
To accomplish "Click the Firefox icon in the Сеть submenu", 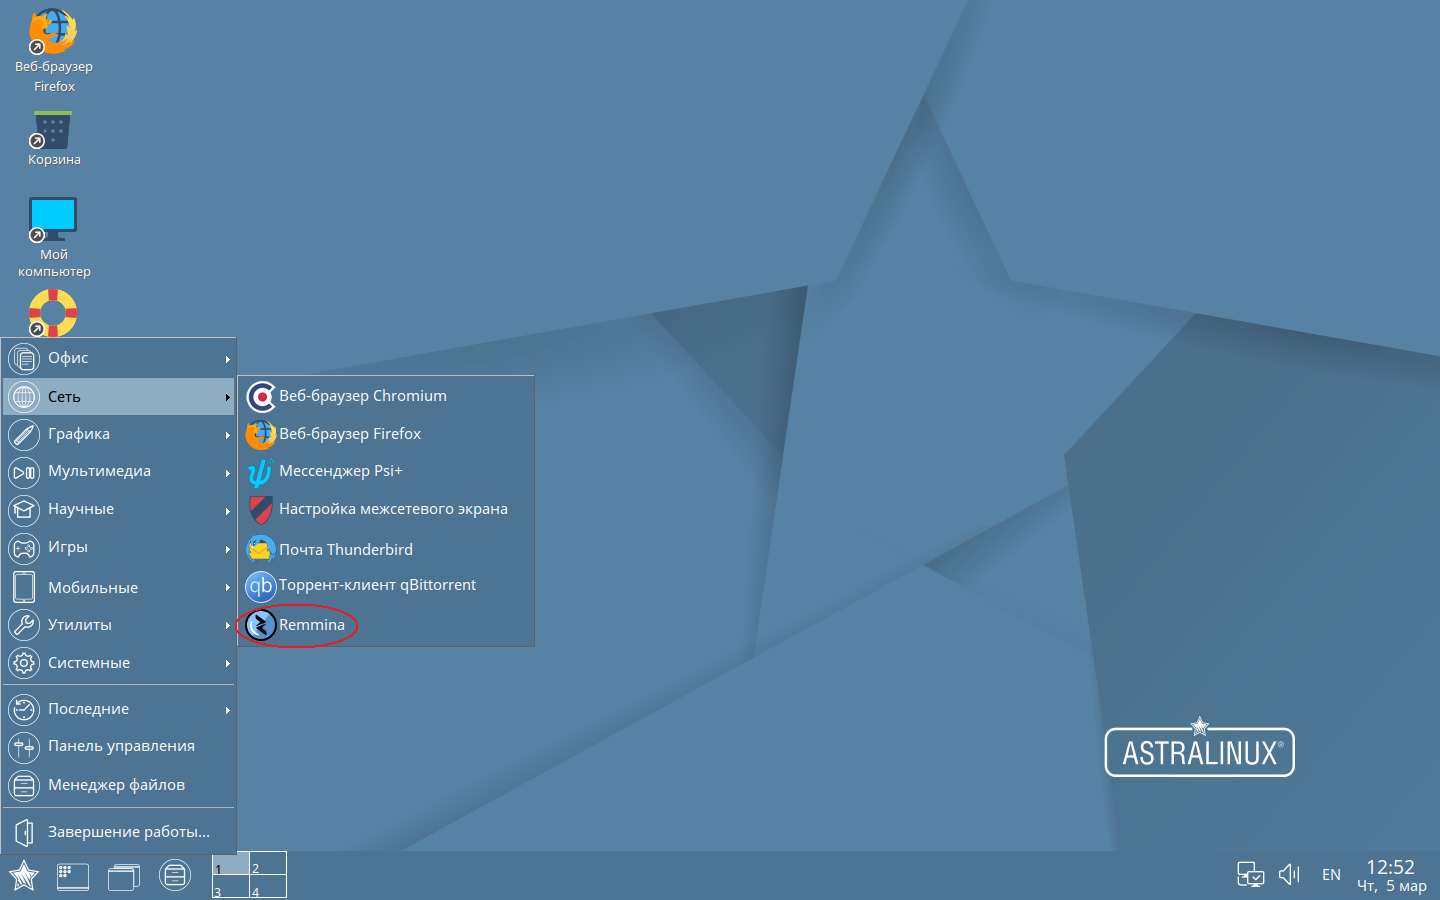I will 261,434.
